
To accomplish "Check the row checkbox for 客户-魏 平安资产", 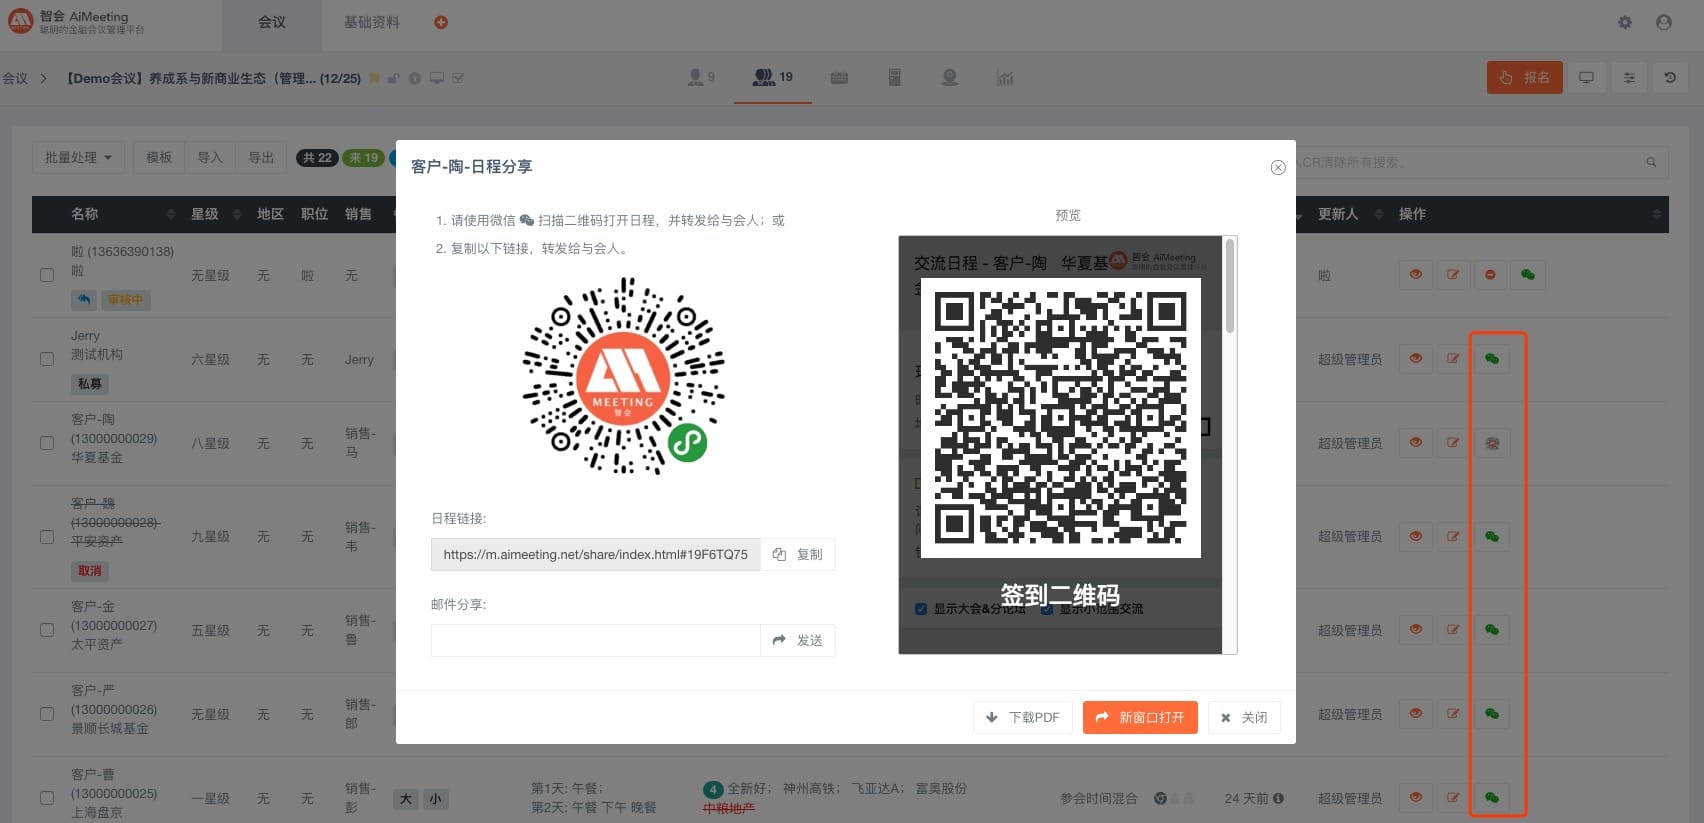I will (47, 537).
